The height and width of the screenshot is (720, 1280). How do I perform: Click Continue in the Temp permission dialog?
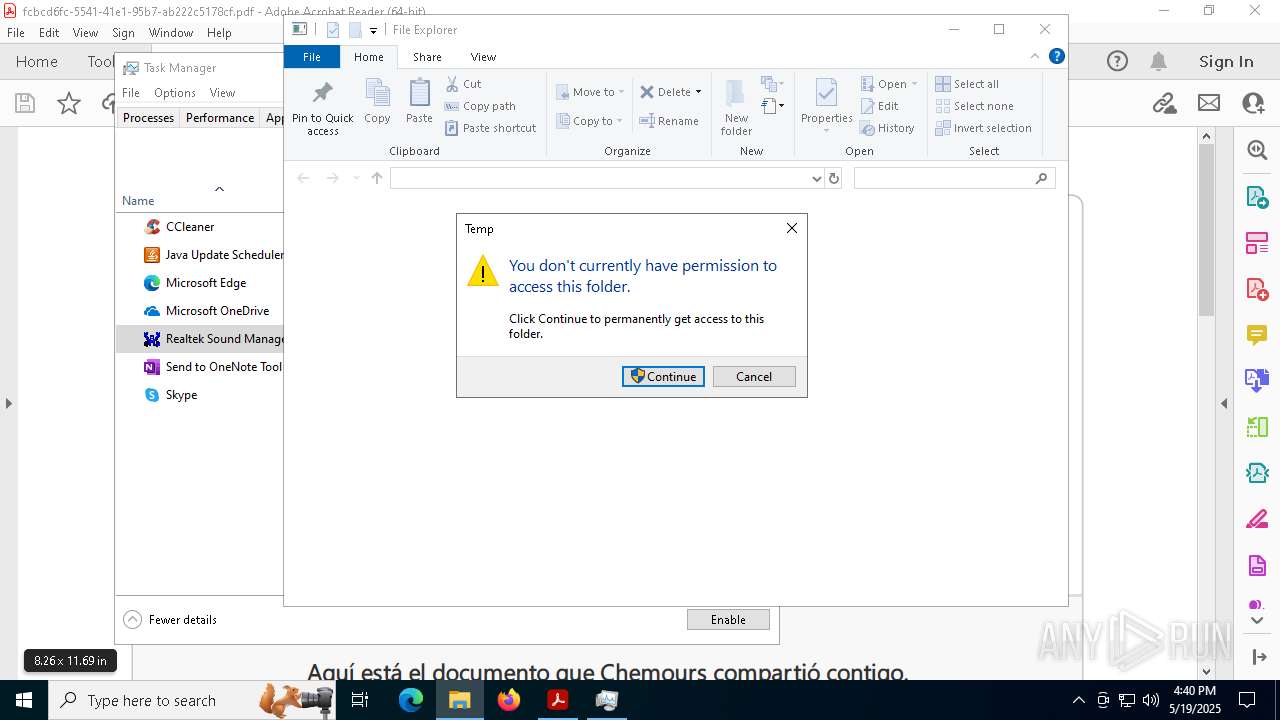(x=663, y=376)
